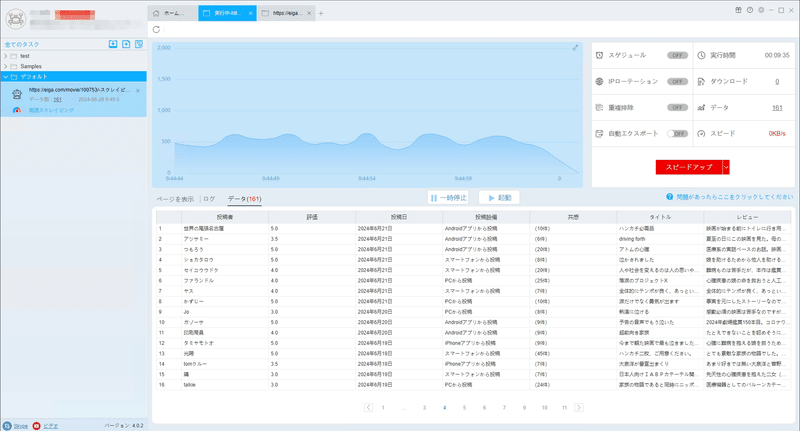The width and height of the screenshot is (800, 431).
Task: Click the ダウンロード file icon
Action: [702, 82]
